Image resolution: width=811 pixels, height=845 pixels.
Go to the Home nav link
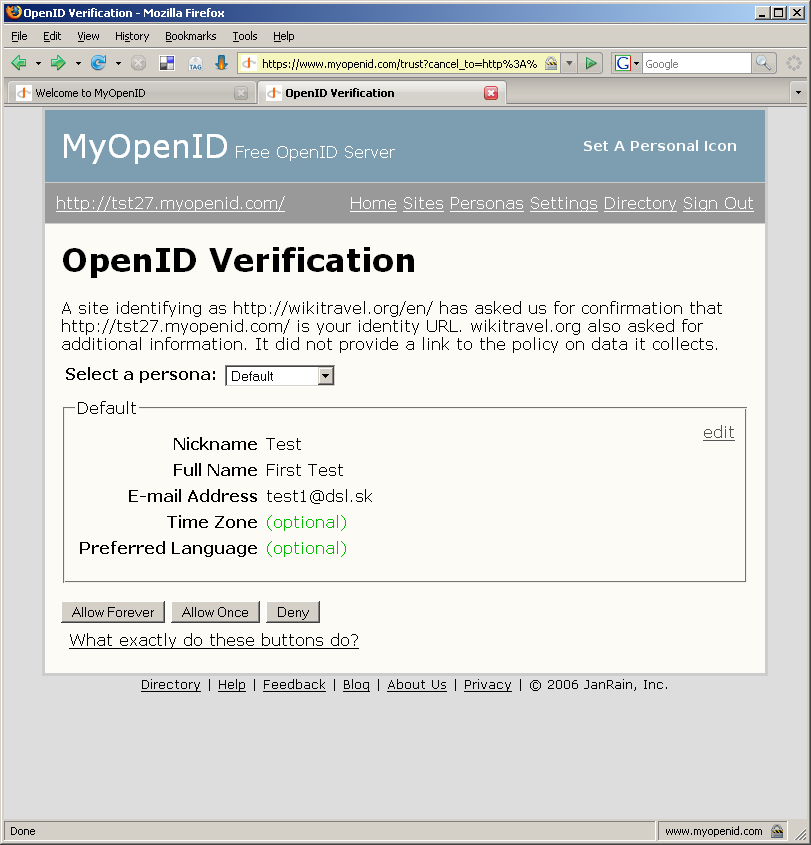click(x=373, y=203)
